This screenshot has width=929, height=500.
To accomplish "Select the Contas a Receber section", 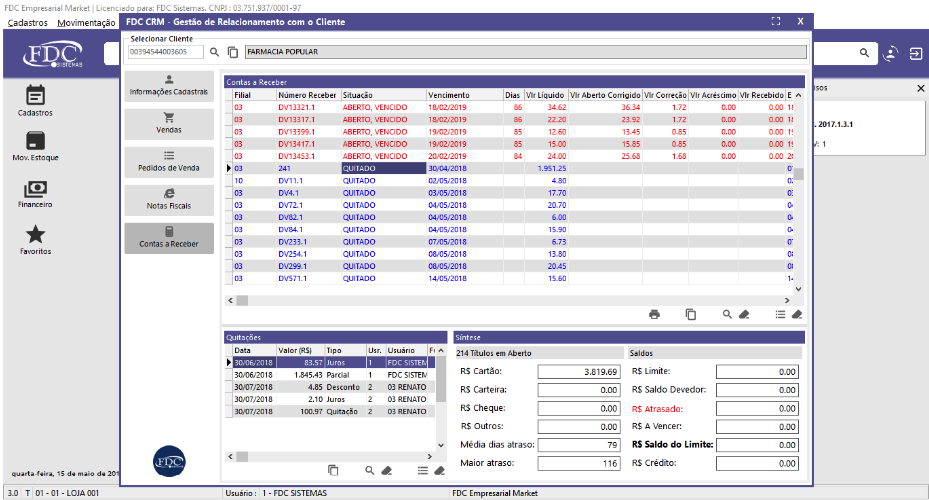I will click(x=169, y=238).
